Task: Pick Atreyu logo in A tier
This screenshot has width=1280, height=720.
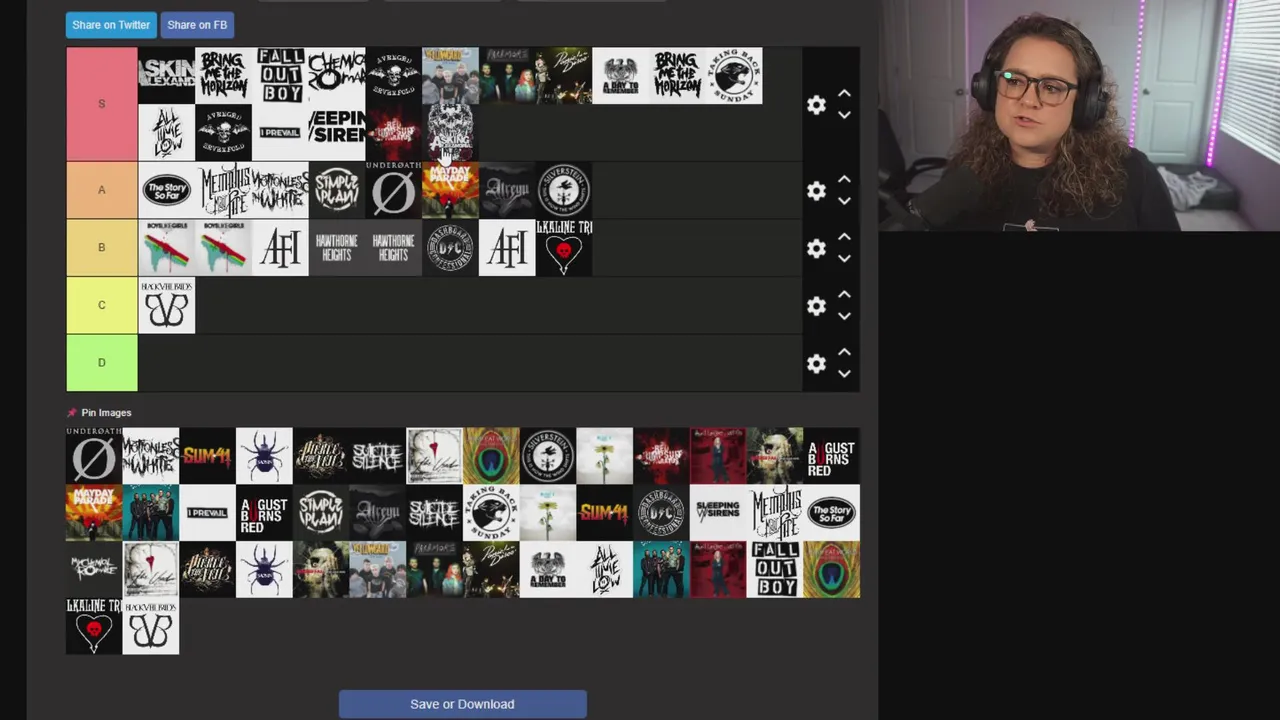Action: pos(507,190)
